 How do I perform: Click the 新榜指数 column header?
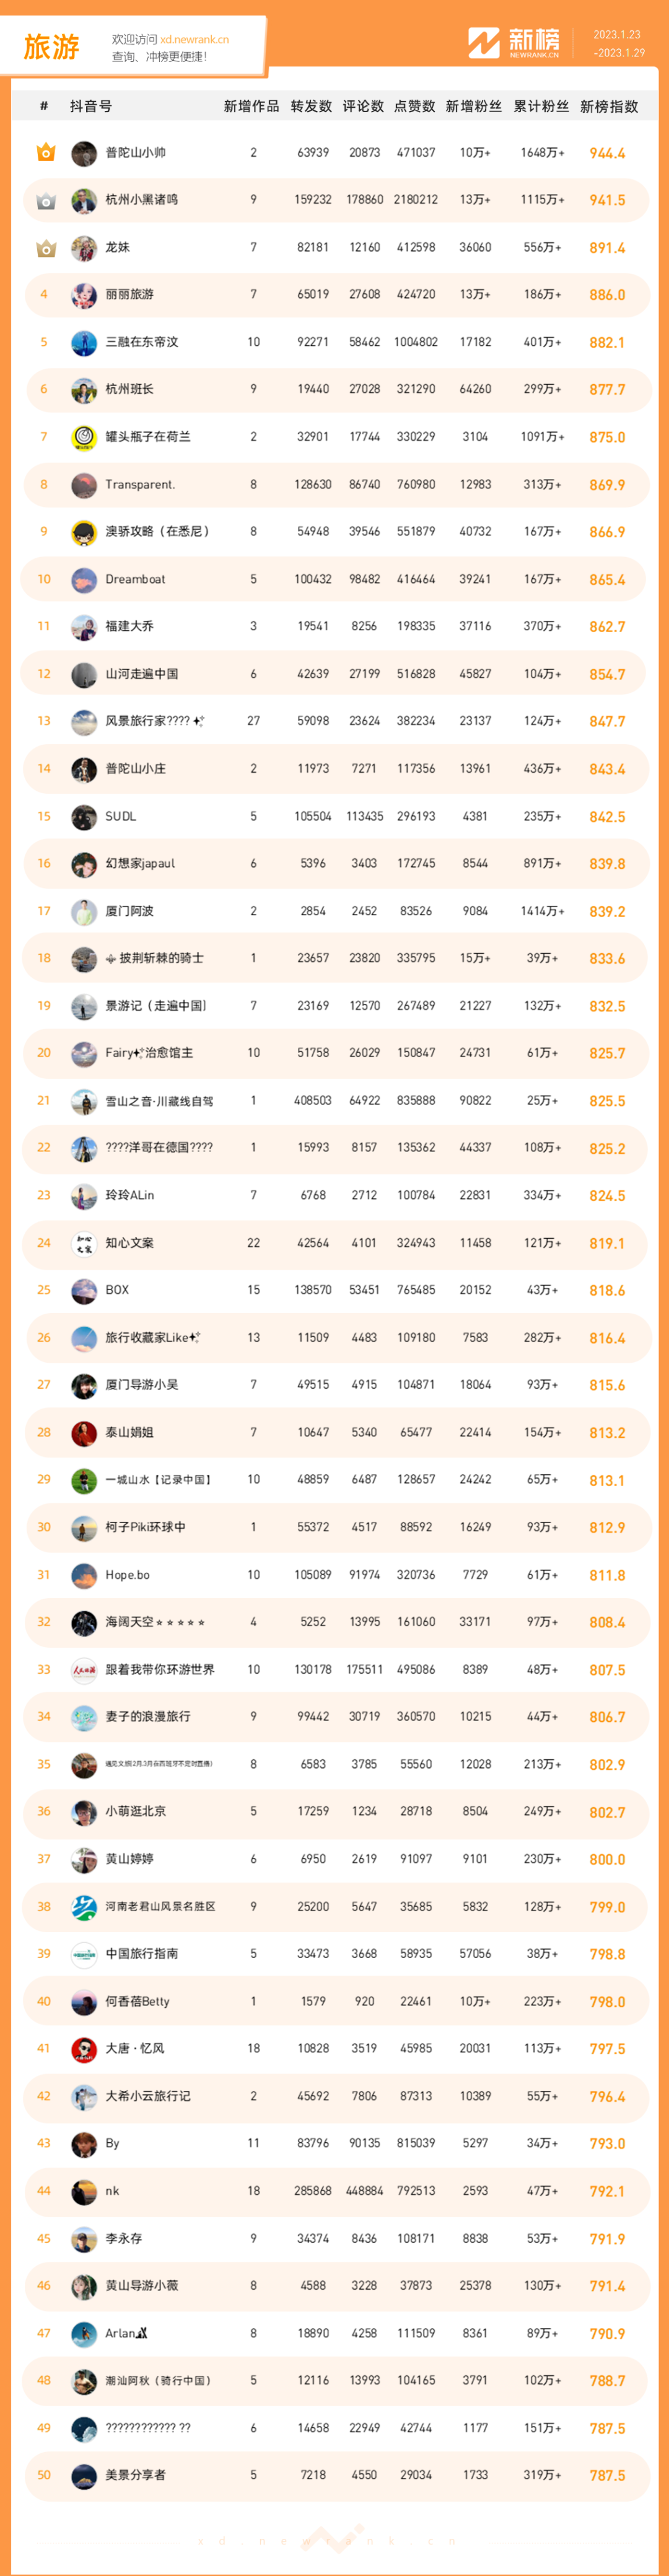(609, 106)
